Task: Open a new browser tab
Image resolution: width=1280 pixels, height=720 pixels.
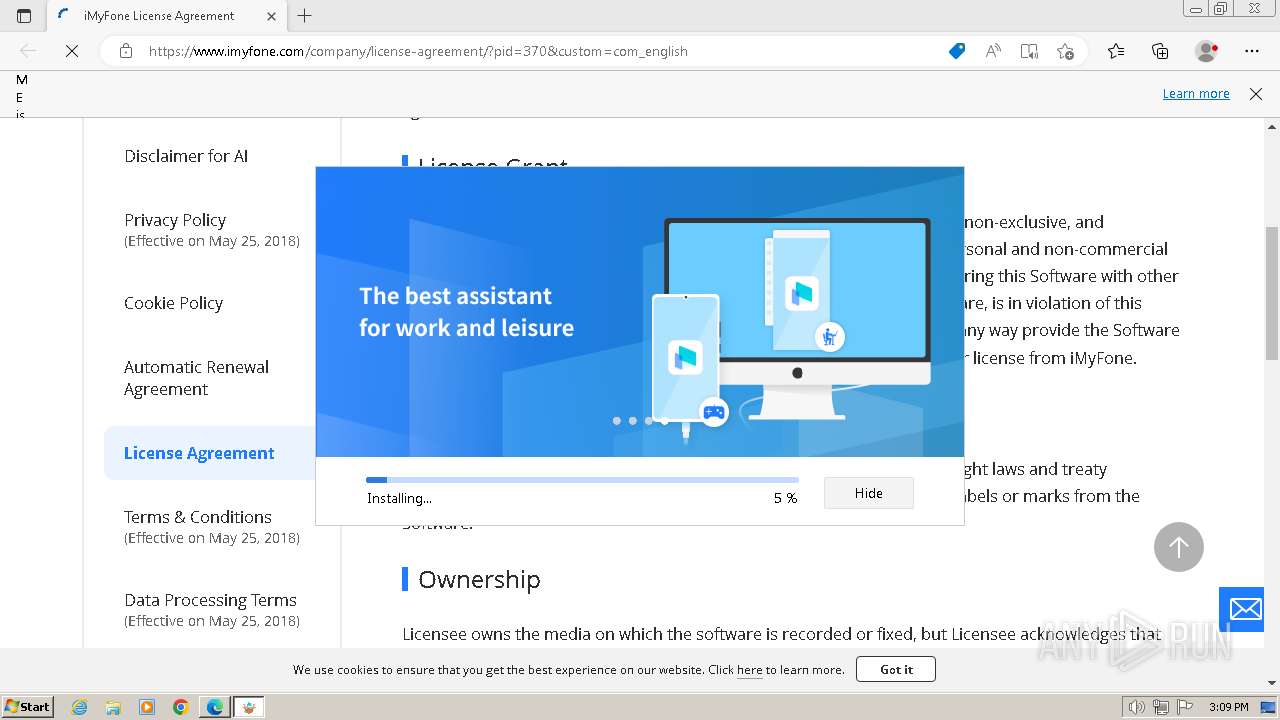Action: [x=305, y=16]
